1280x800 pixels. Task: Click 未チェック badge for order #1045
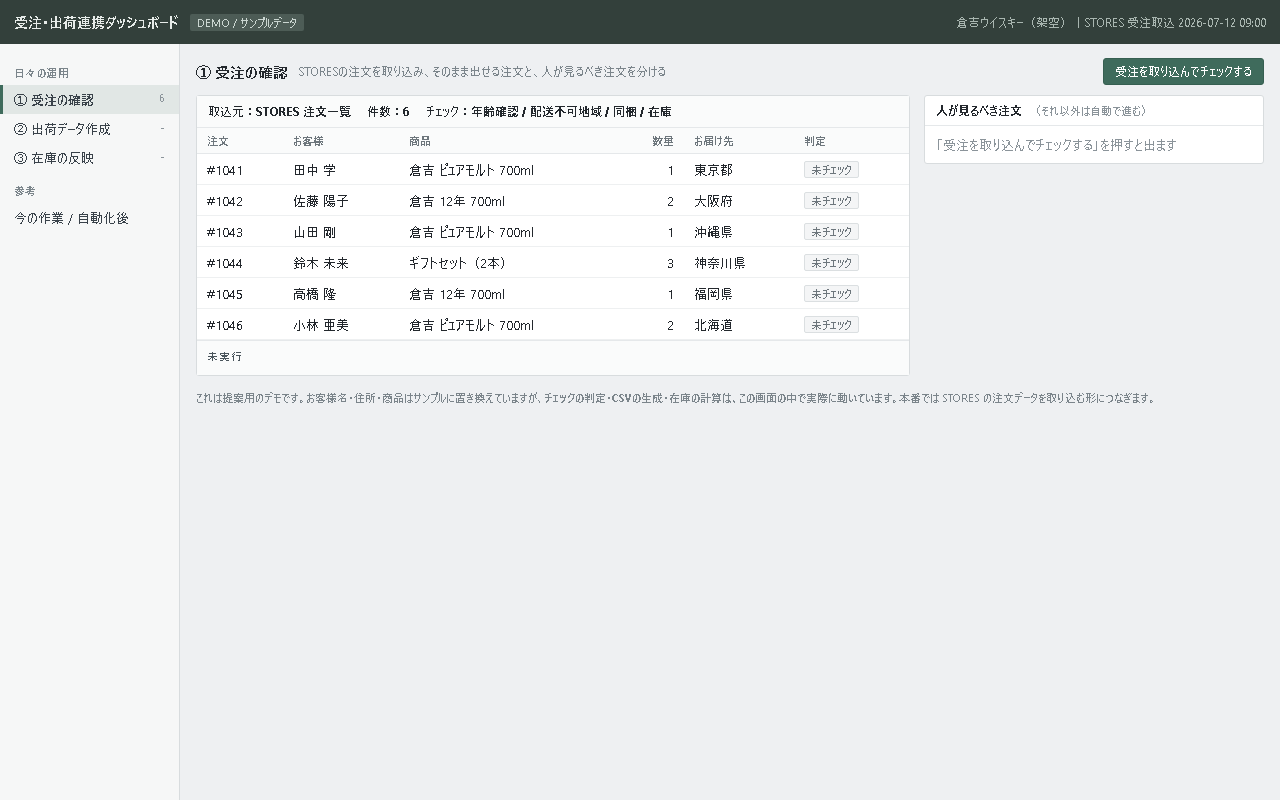[x=831, y=294]
